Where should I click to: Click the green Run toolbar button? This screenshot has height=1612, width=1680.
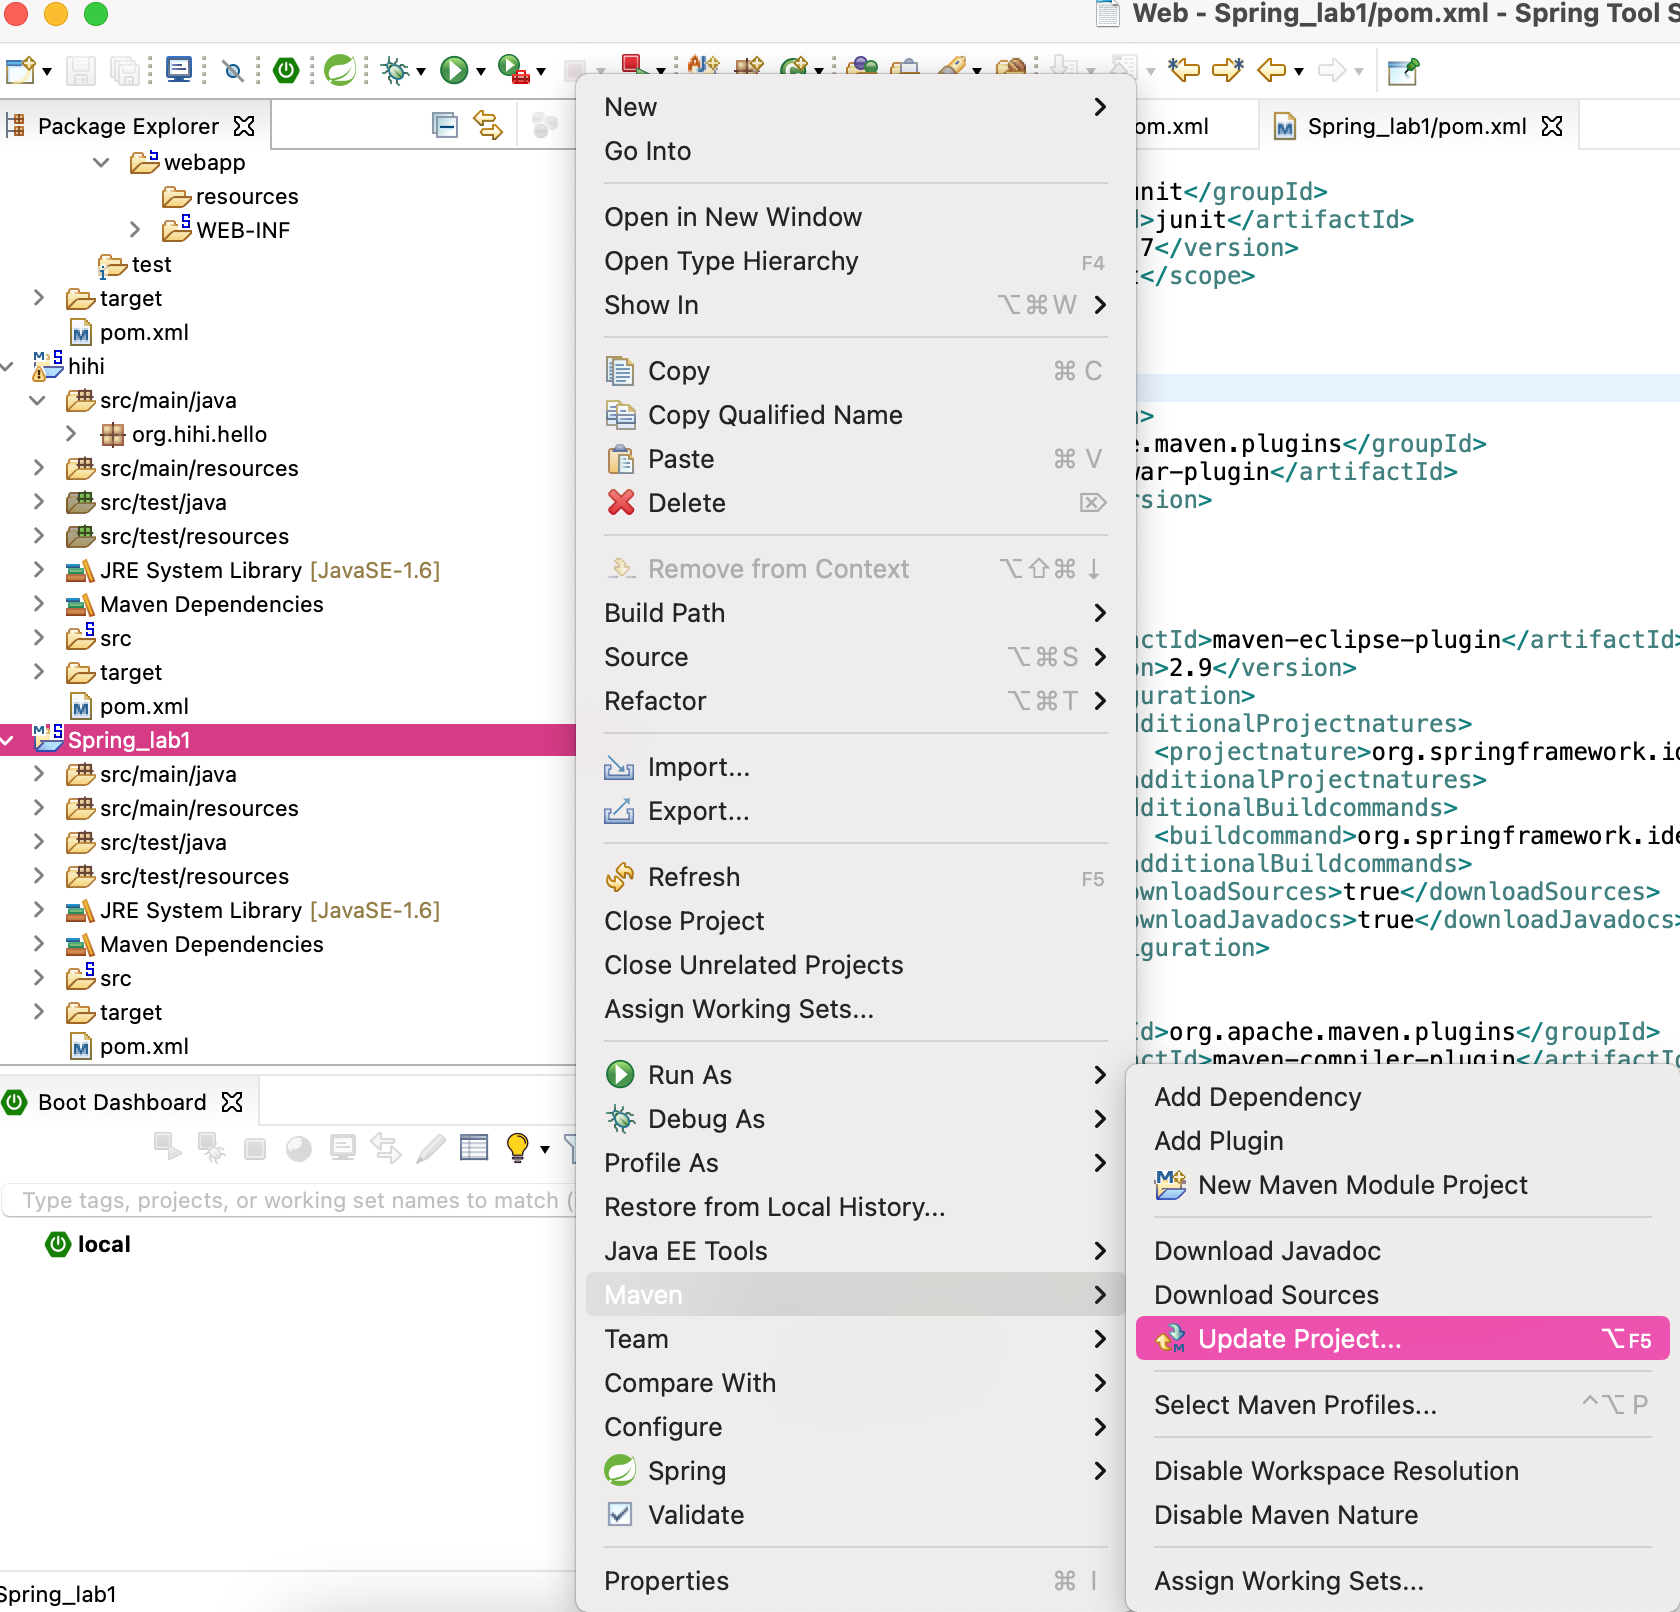[454, 70]
